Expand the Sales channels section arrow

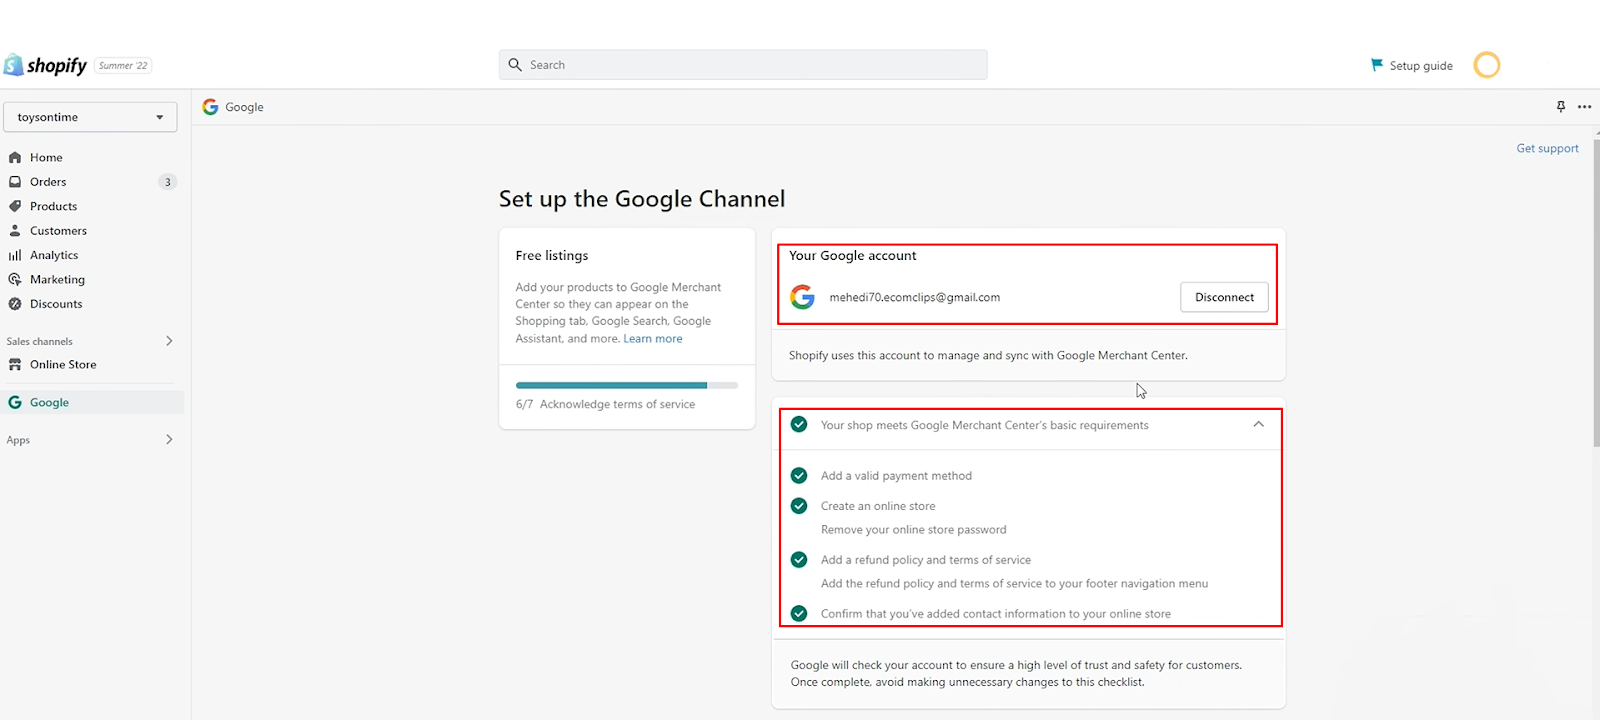point(169,341)
